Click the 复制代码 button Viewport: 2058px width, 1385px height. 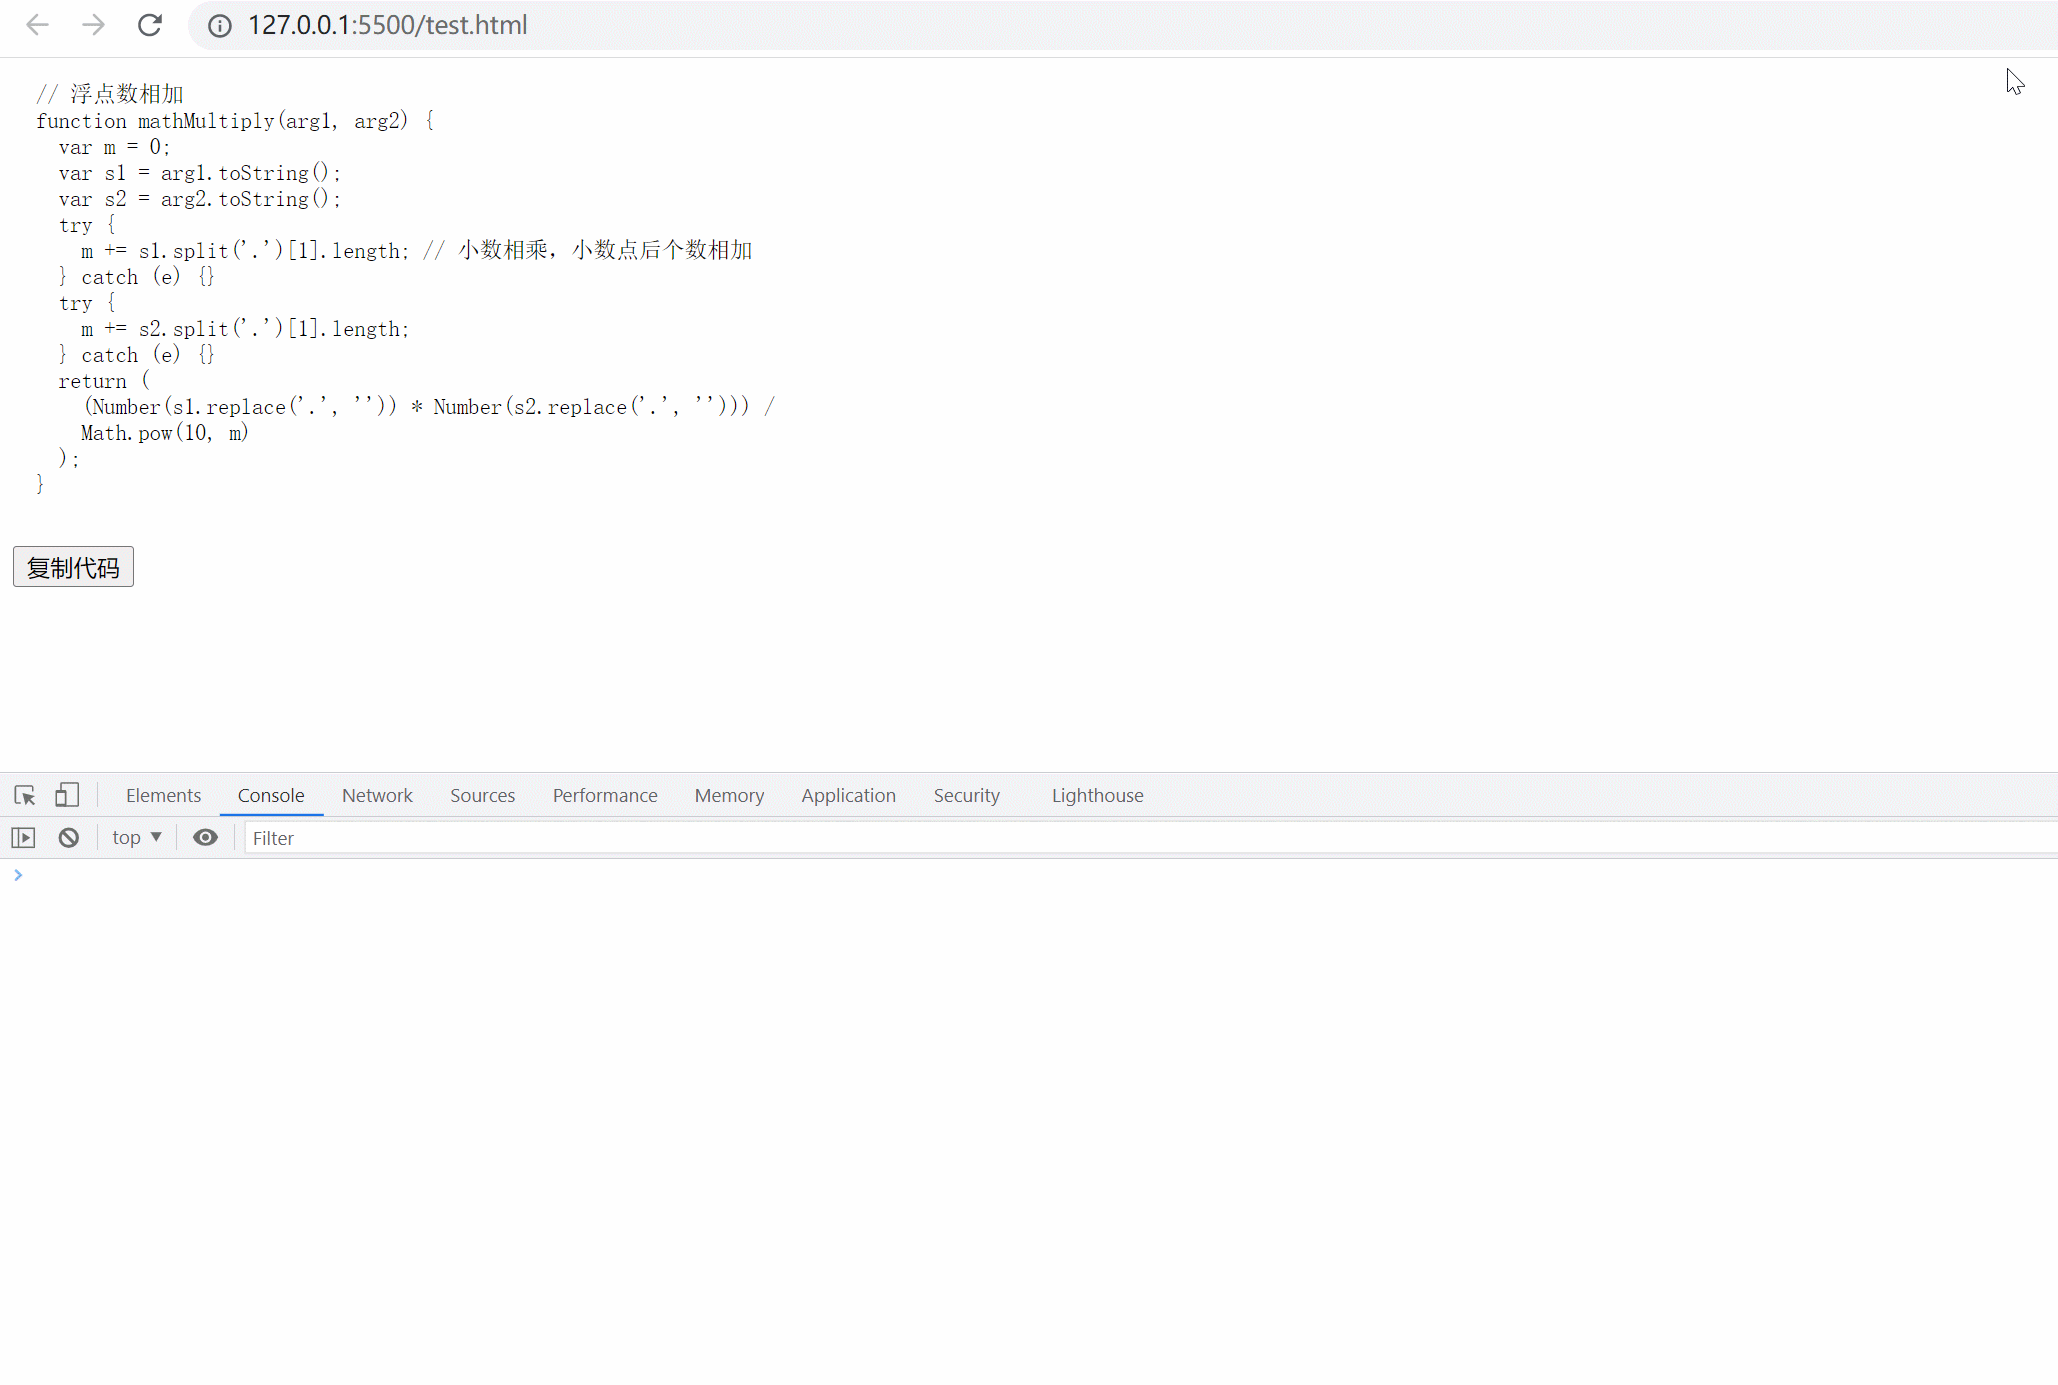pyautogui.click(x=73, y=567)
